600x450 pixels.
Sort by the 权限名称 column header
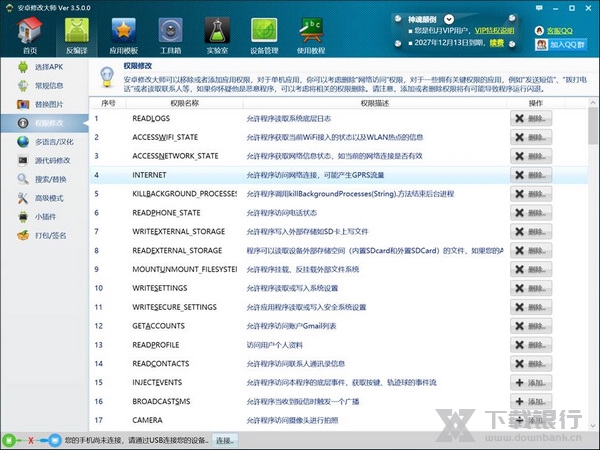point(184,103)
